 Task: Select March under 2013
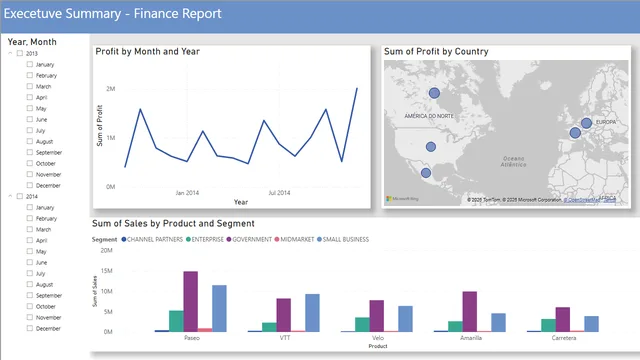[30, 87]
